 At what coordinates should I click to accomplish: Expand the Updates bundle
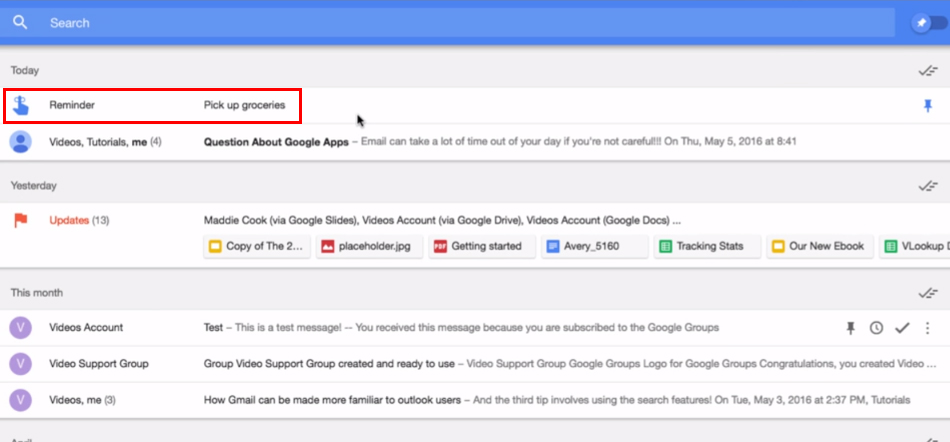coord(475,235)
